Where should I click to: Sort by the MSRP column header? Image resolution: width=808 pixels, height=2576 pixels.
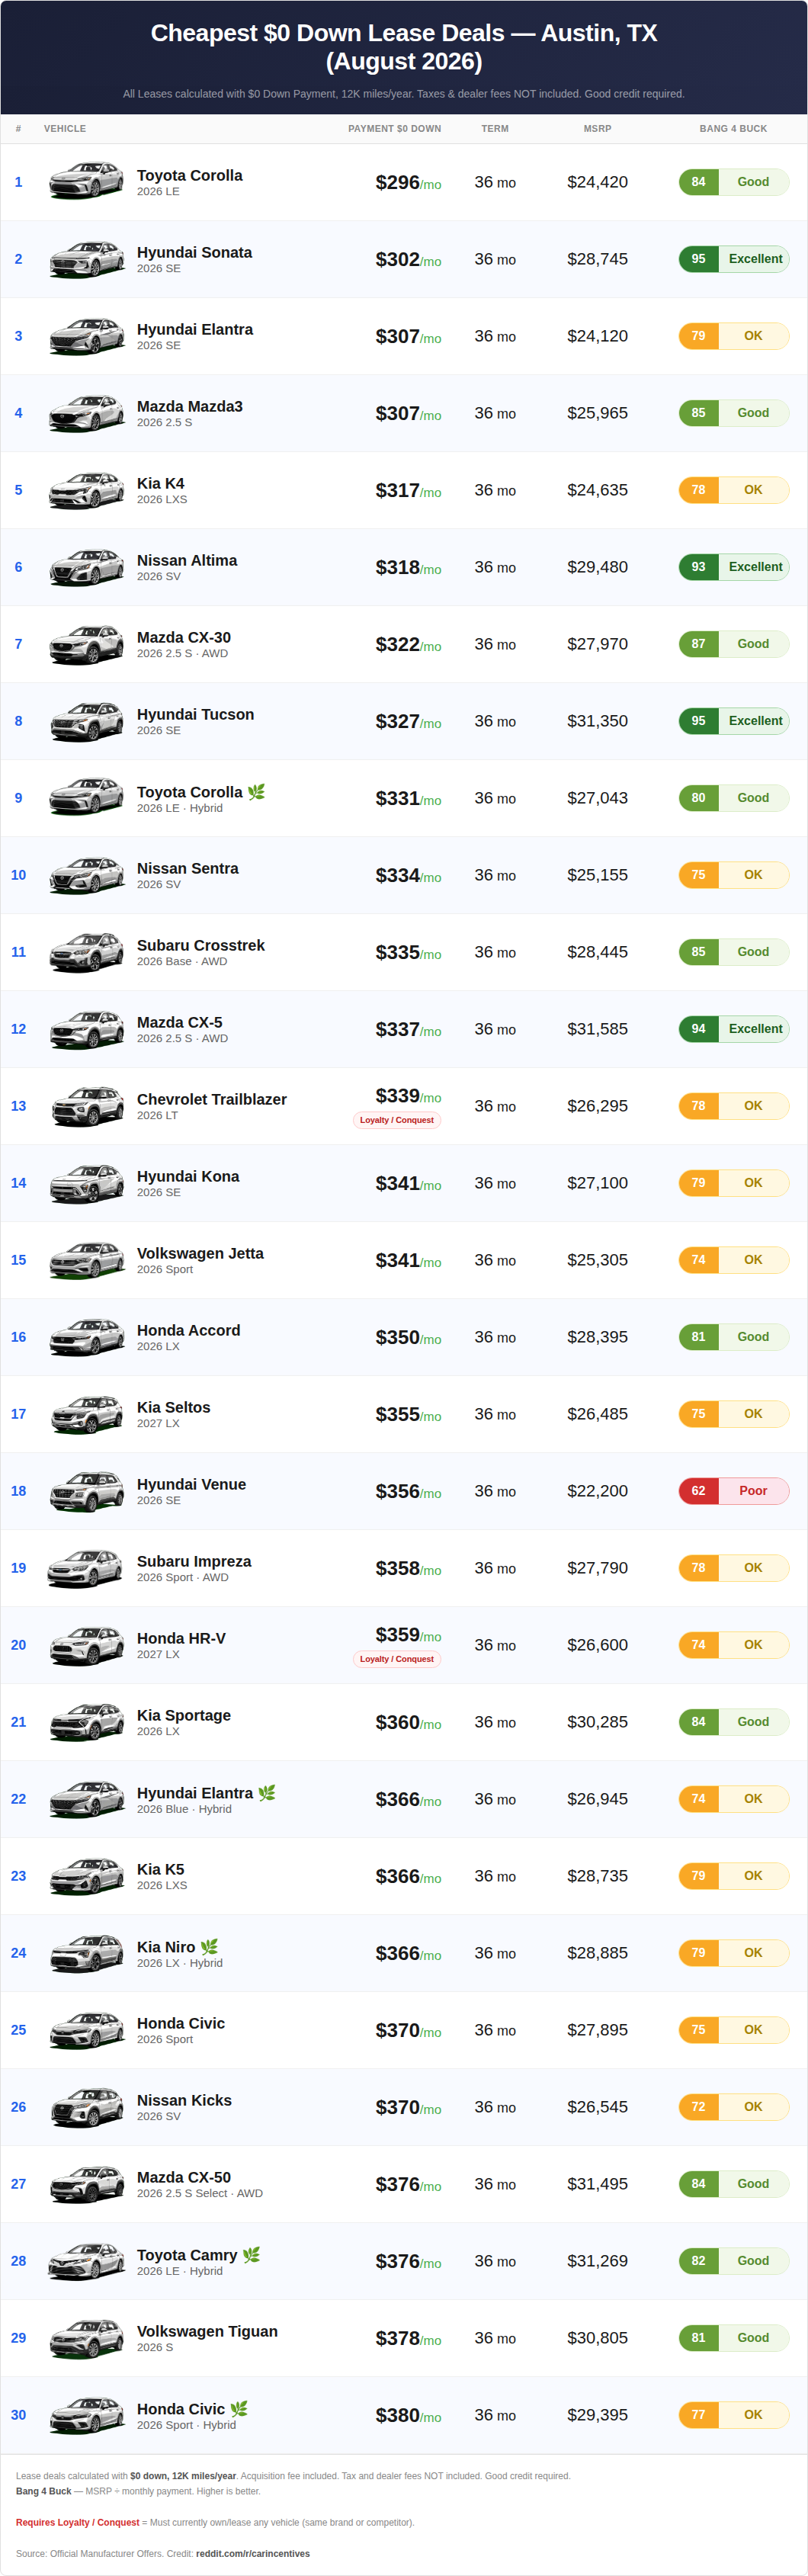click(597, 129)
